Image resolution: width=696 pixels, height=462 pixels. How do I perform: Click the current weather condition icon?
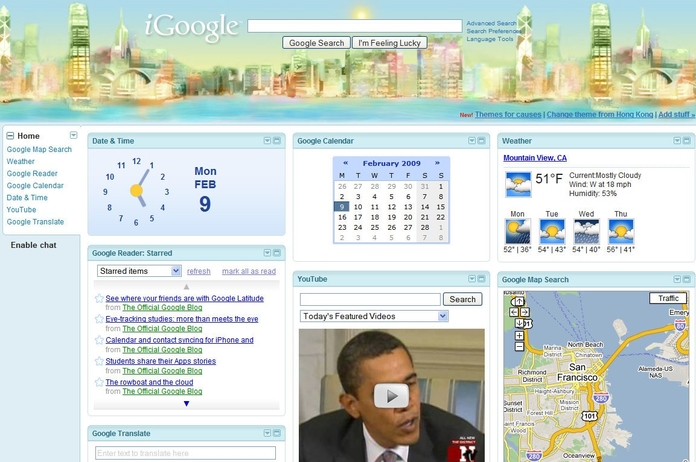coord(518,185)
